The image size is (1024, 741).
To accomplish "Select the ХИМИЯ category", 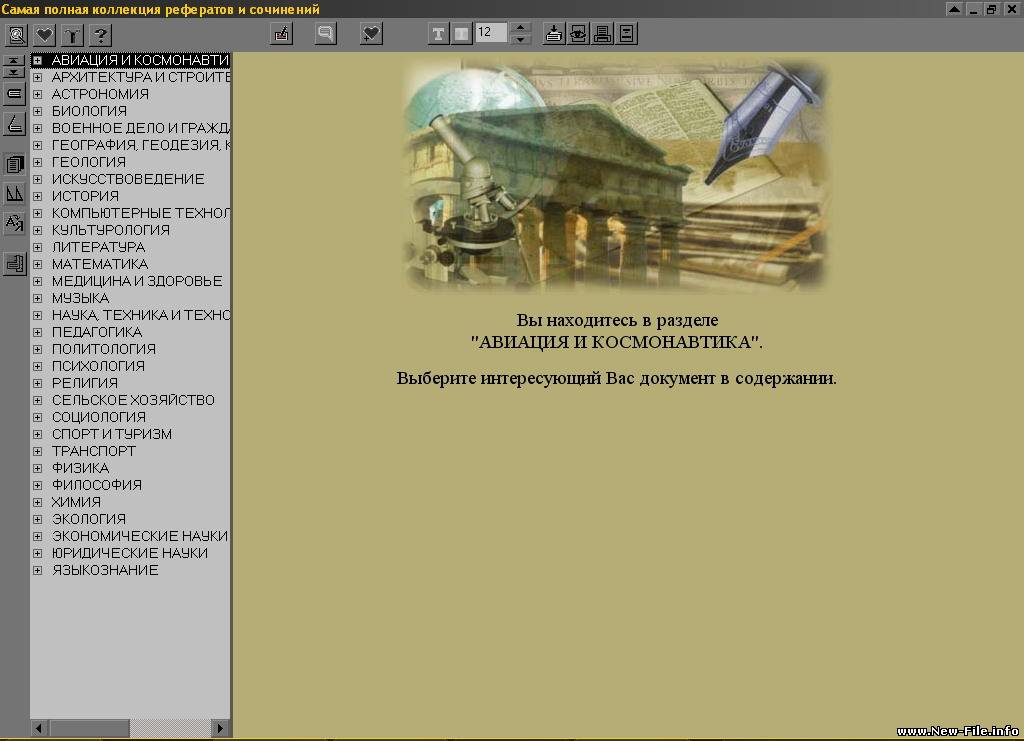I will (x=76, y=502).
